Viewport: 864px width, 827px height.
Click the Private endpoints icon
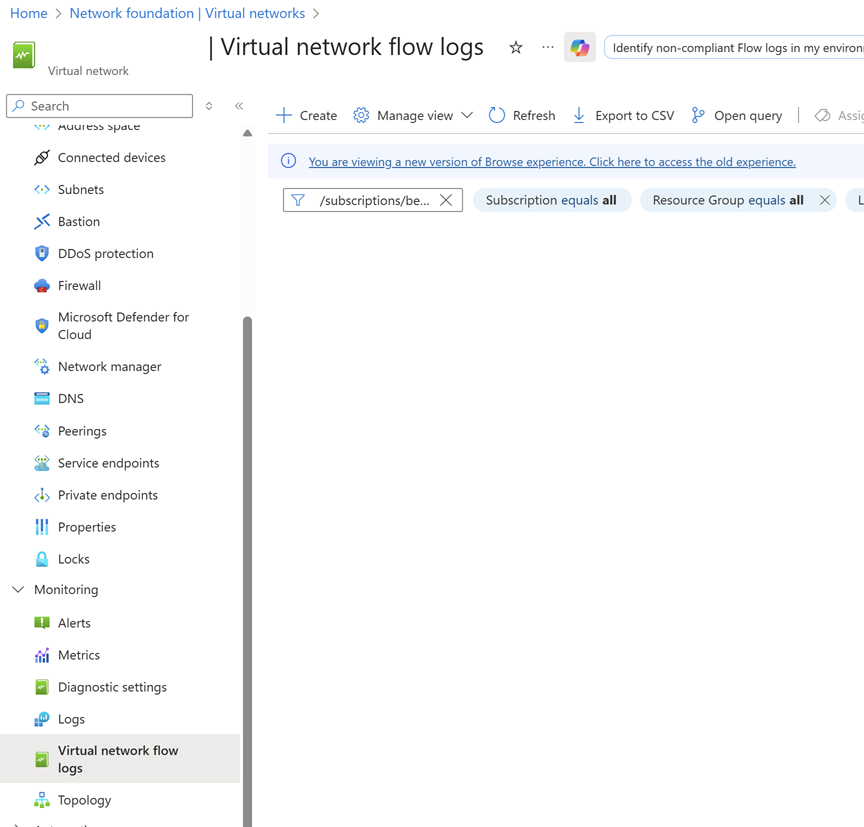pyautogui.click(x=42, y=495)
